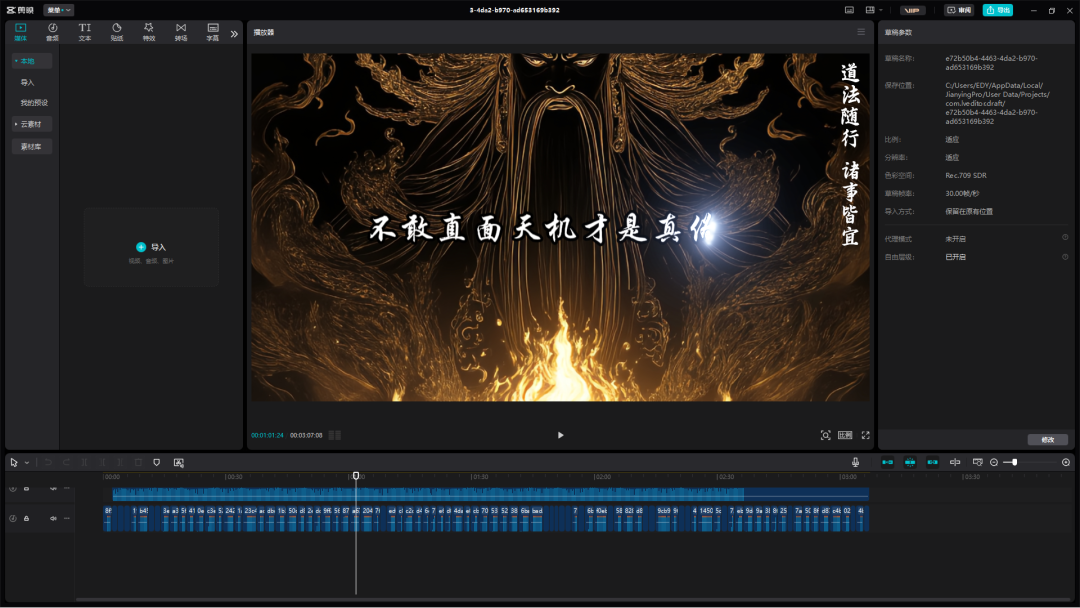Click the timeline cover settings icon
This screenshot has height=608, width=1080.
pos(977,463)
